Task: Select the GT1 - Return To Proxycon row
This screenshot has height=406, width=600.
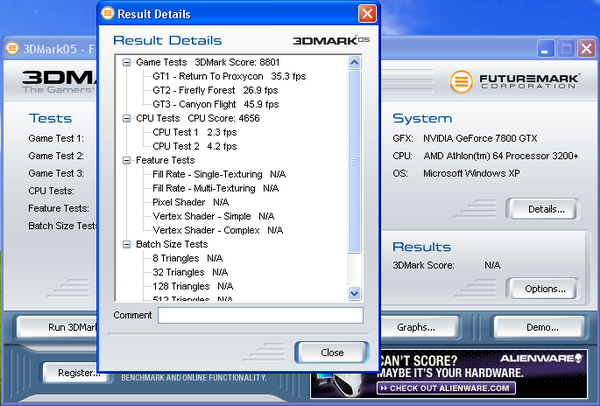Action: (229, 77)
